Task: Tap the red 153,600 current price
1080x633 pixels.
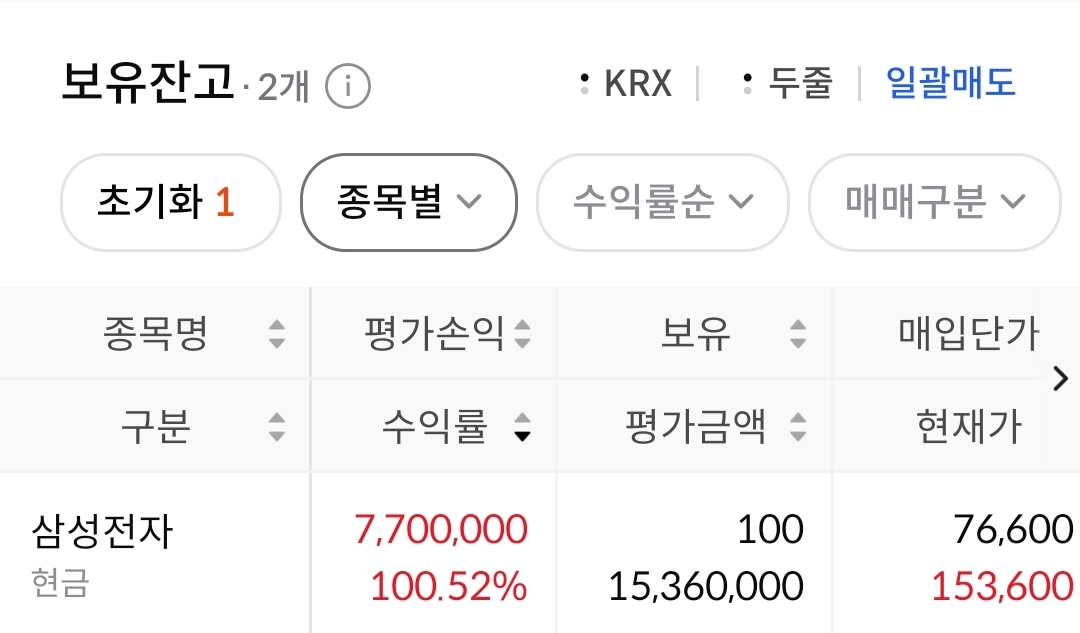Action: click(1002, 586)
